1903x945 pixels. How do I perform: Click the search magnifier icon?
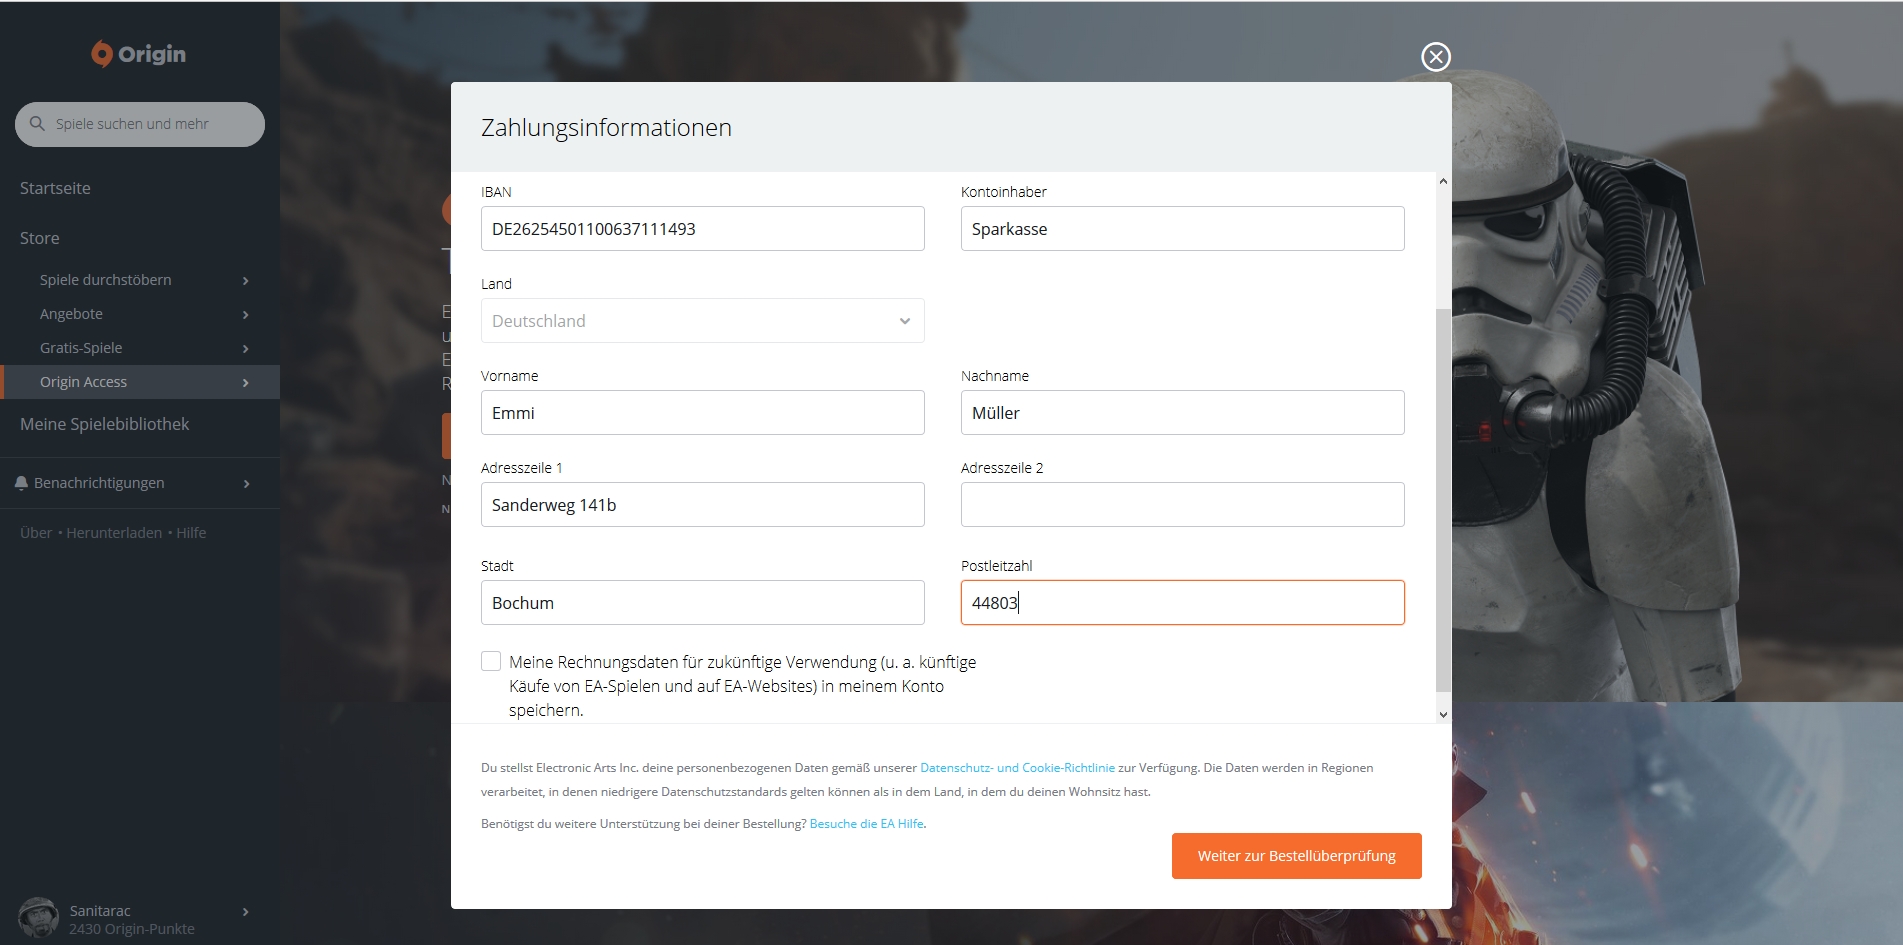[x=38, y=124]
